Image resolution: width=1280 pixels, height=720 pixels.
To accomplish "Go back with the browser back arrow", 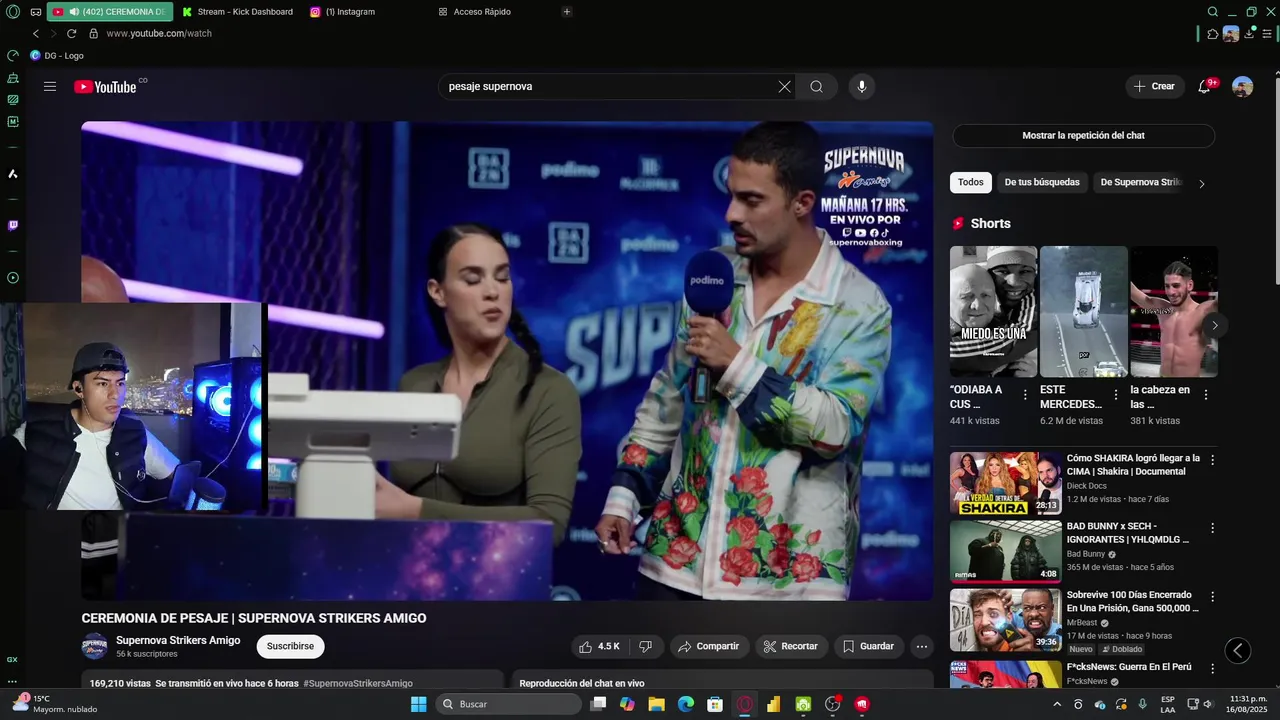I will (x=36, y=33).
